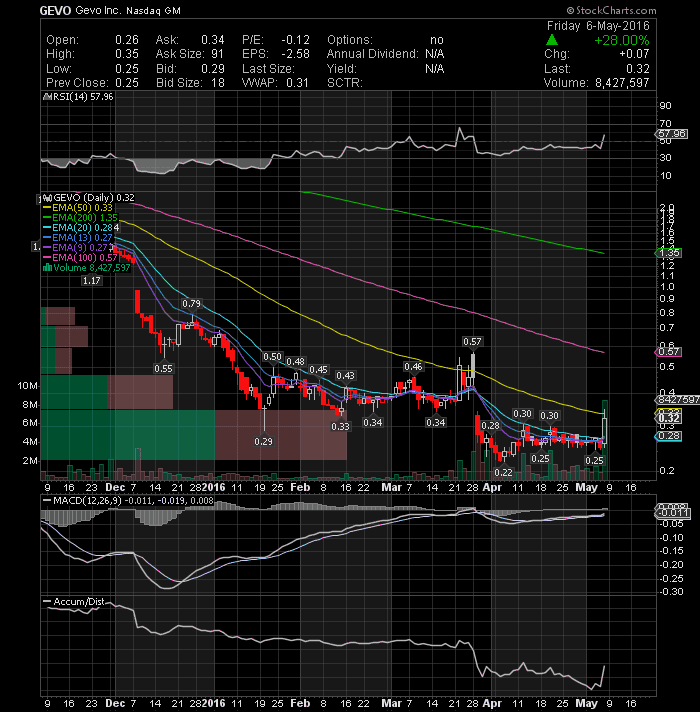Click 'May' on the bottom date axis

tap(587, 703)
